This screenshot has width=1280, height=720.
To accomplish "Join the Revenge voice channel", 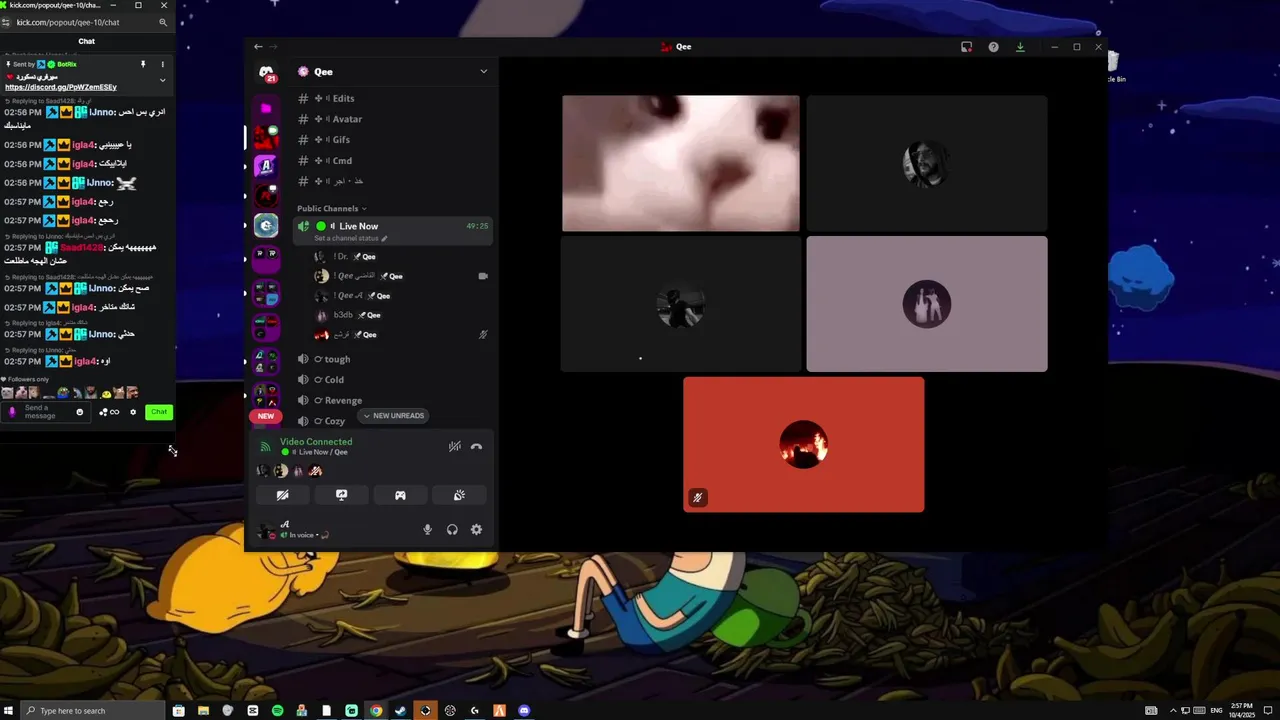I will (x=392, y=401).
